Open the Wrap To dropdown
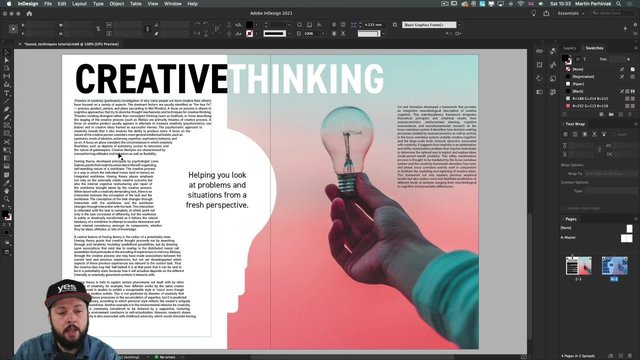 610,173
